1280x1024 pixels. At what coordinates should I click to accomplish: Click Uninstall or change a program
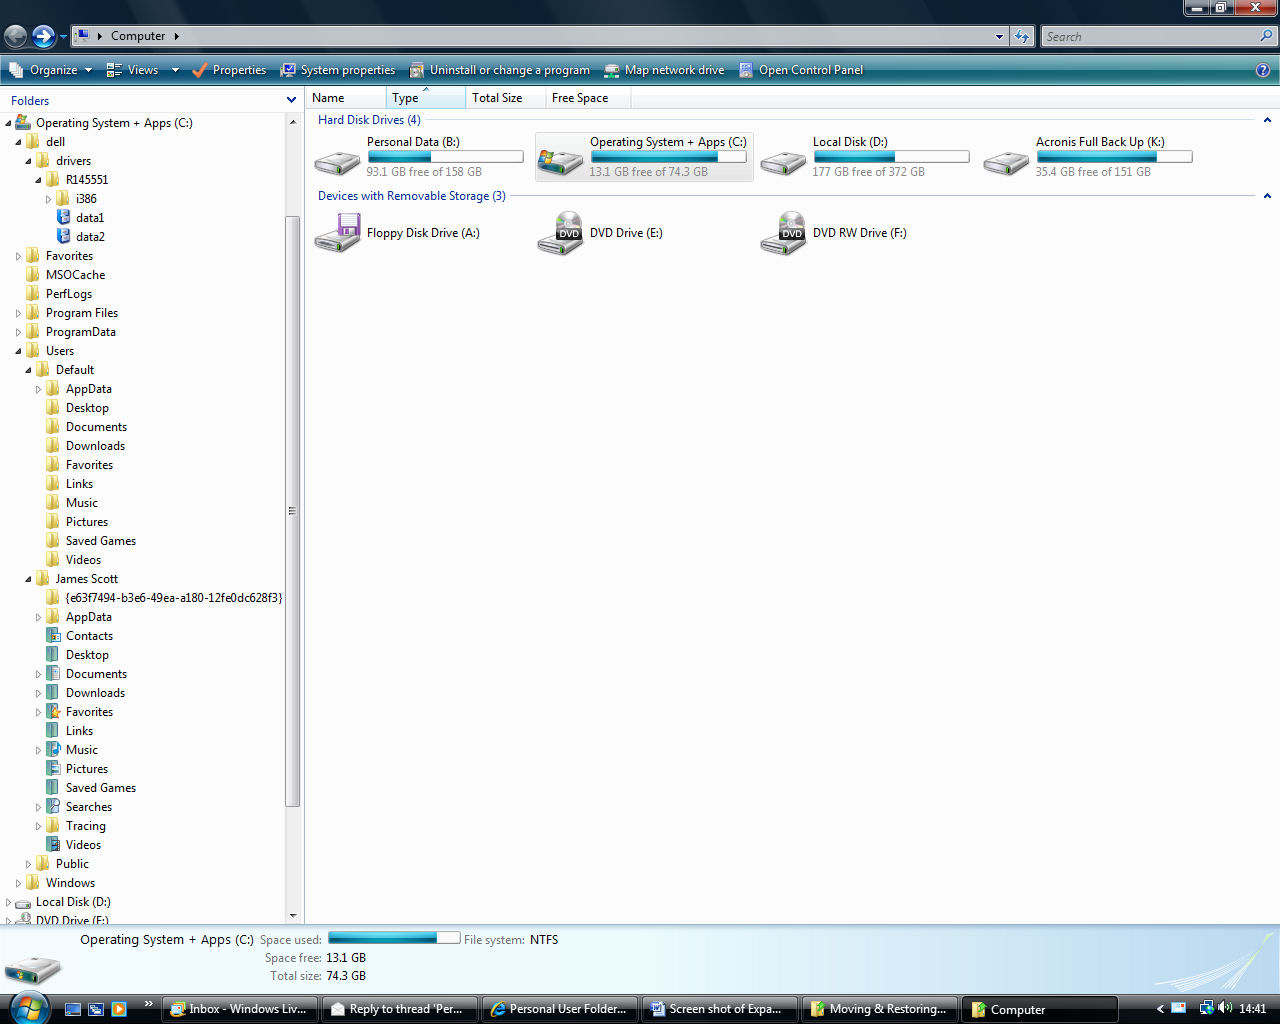500,70
